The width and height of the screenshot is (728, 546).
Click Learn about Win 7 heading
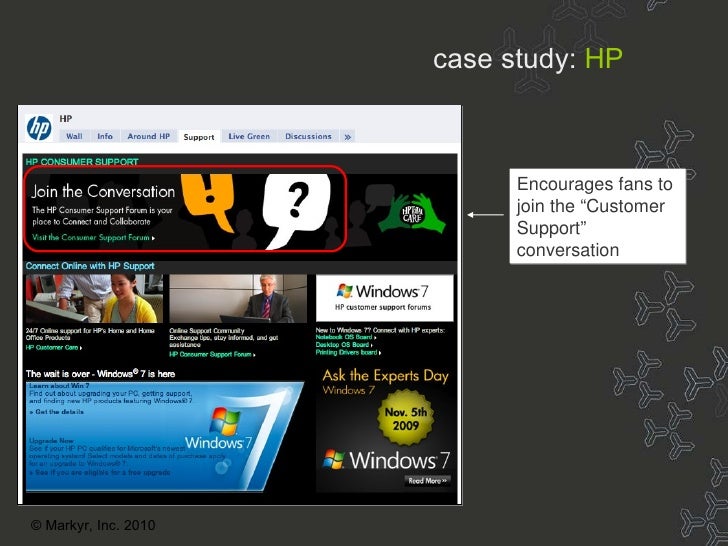point(58,385)
